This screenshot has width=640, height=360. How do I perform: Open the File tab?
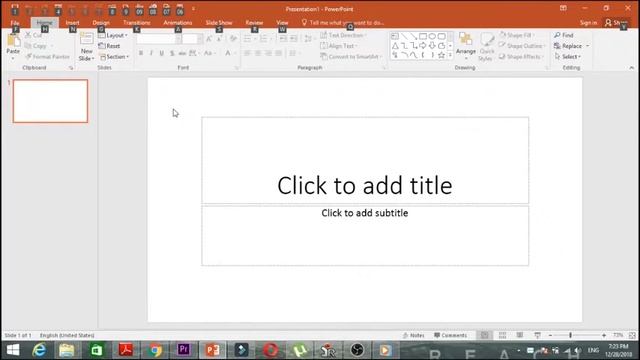[15, 23]
